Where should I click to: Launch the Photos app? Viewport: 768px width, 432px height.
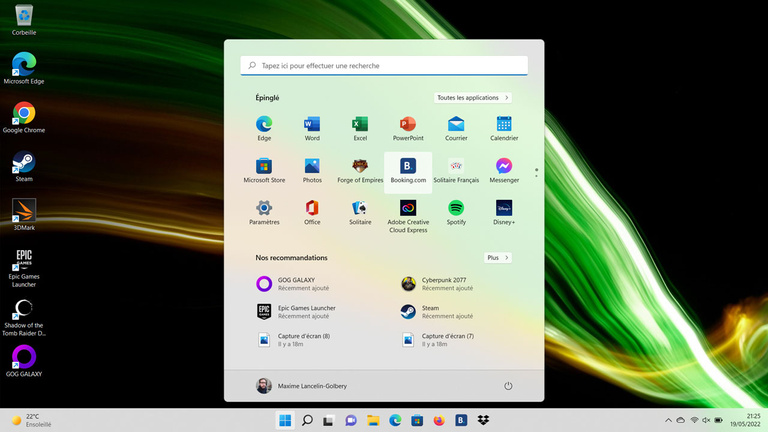(x=312, y=170)
